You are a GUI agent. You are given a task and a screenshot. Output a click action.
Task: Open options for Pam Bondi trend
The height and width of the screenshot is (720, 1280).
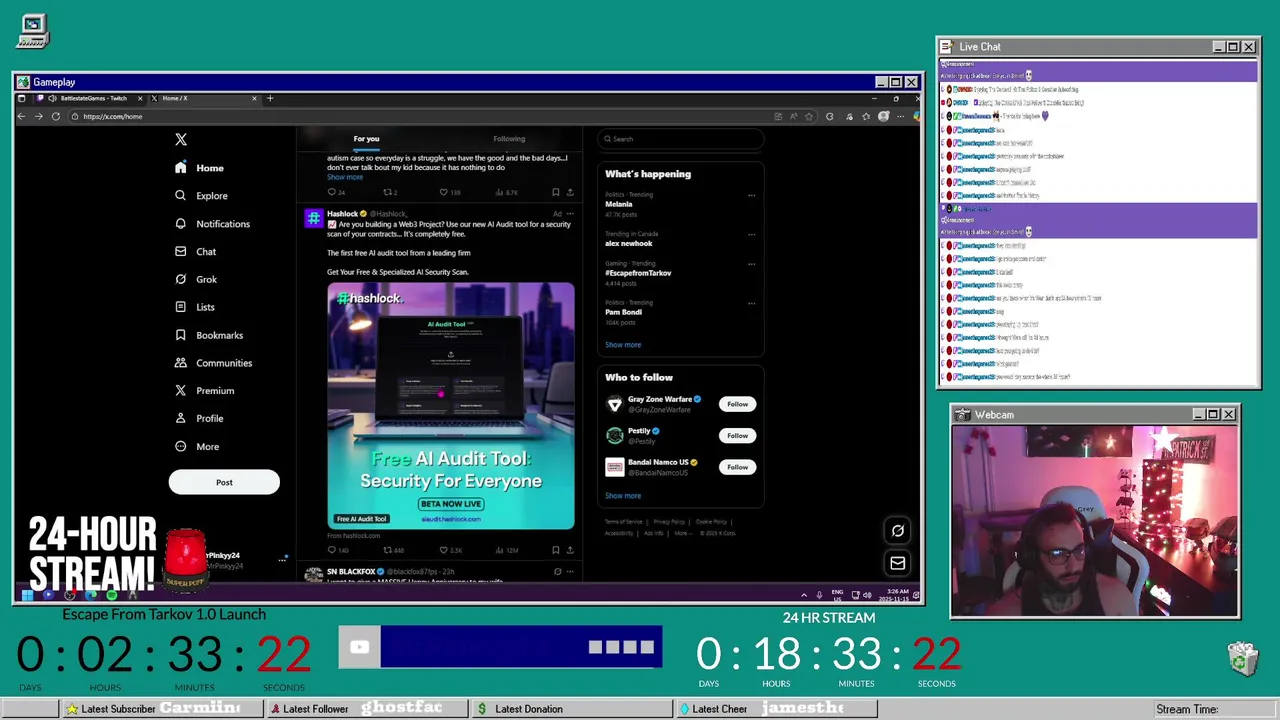tap(751, 304)
